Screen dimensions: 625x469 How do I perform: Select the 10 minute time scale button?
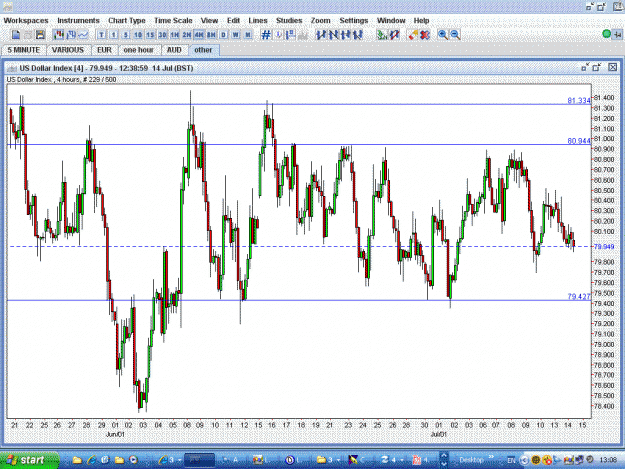[x=138, y=35]
